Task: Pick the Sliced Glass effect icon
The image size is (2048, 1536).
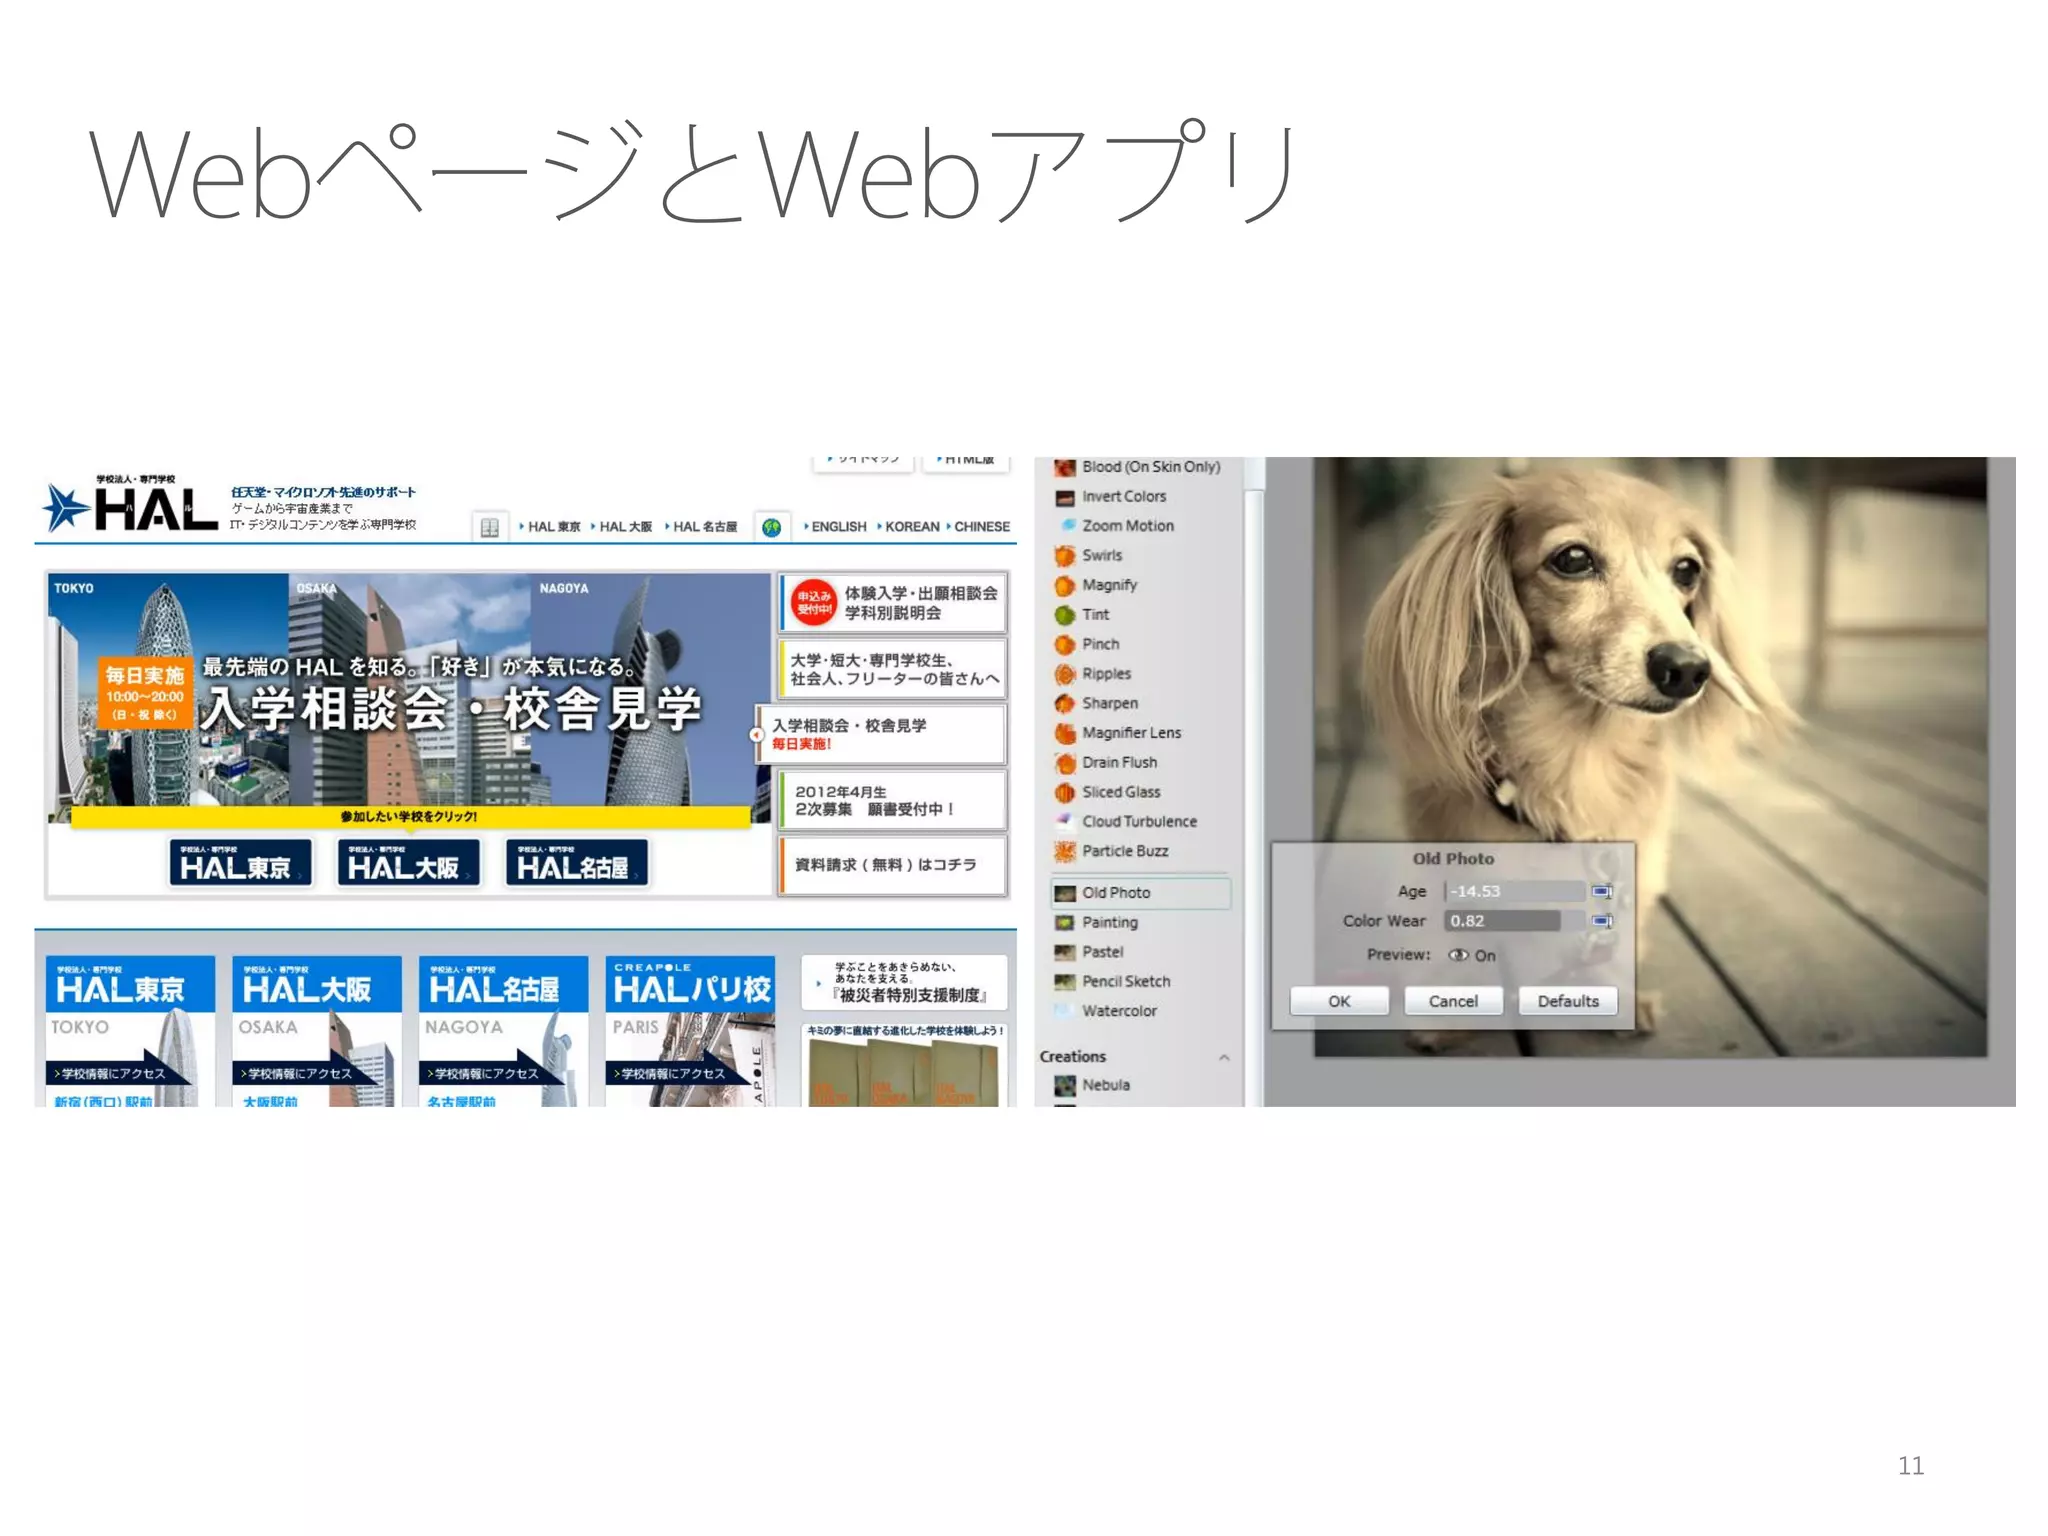Action: click(1064, 793)
